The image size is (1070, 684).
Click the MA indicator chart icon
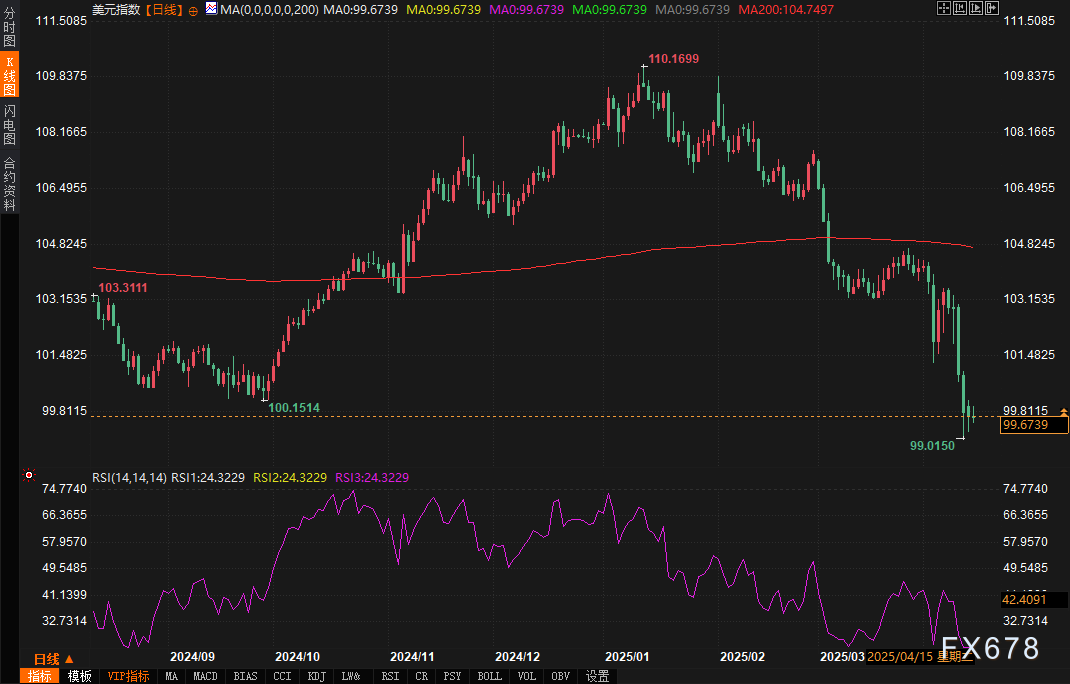(210, 9)
